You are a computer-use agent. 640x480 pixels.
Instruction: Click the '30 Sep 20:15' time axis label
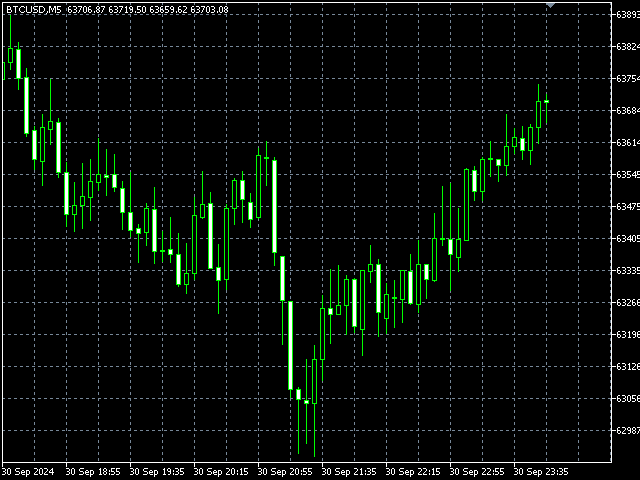[x=221, y=472]
